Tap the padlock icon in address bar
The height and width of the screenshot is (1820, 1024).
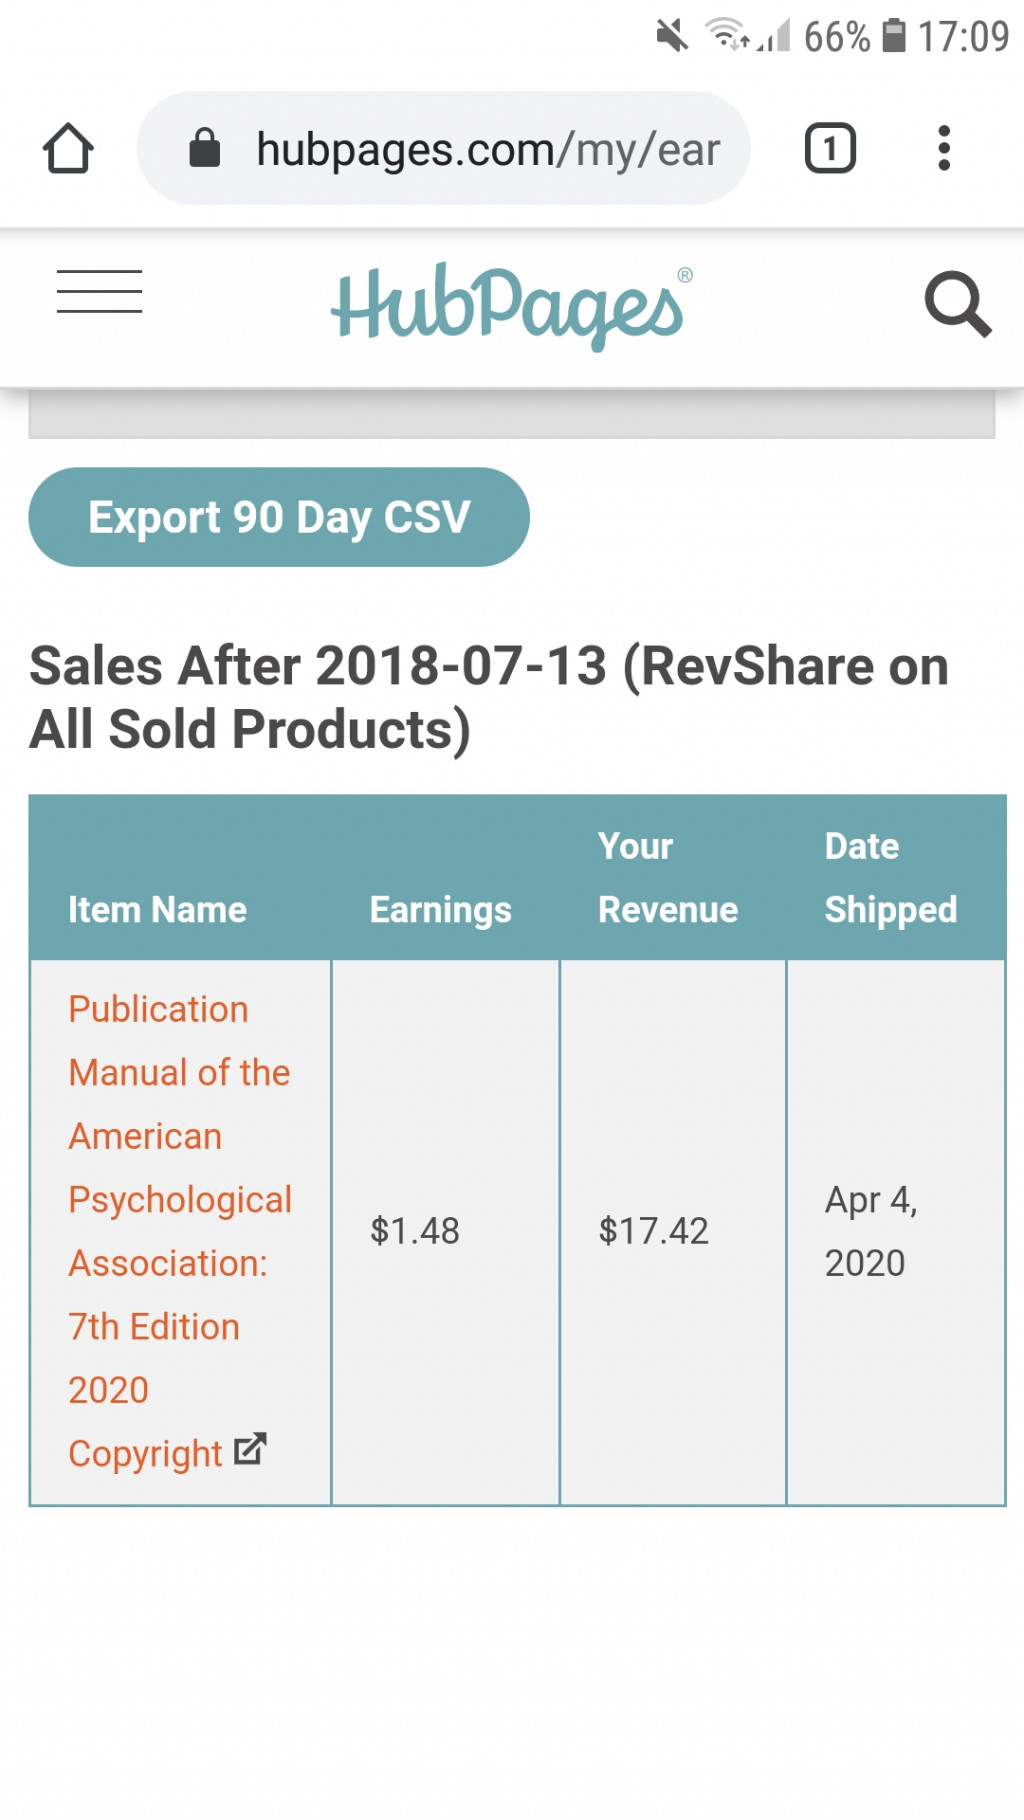click(204, 148)
